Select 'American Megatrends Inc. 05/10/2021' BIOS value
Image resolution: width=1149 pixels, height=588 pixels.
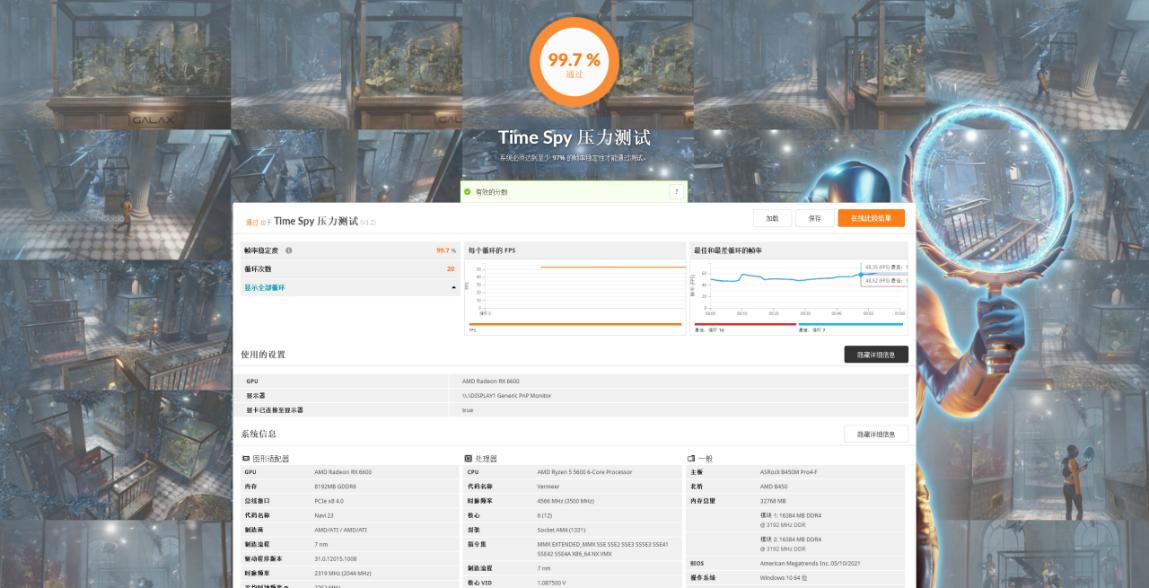pos(809,564)
